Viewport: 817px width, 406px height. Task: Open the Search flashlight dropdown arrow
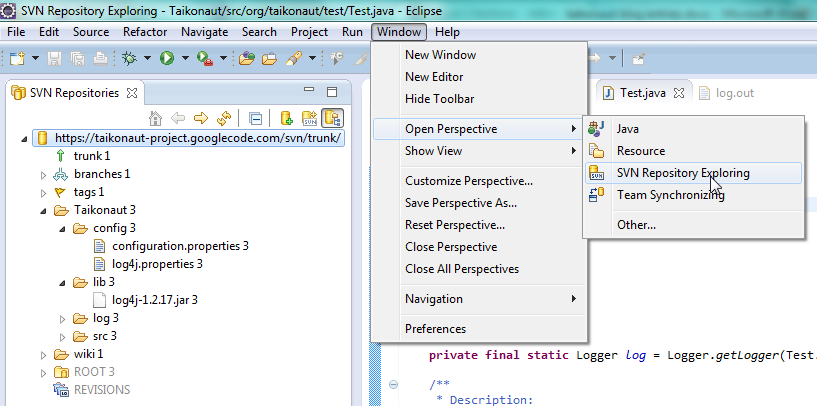click(312, 58)
